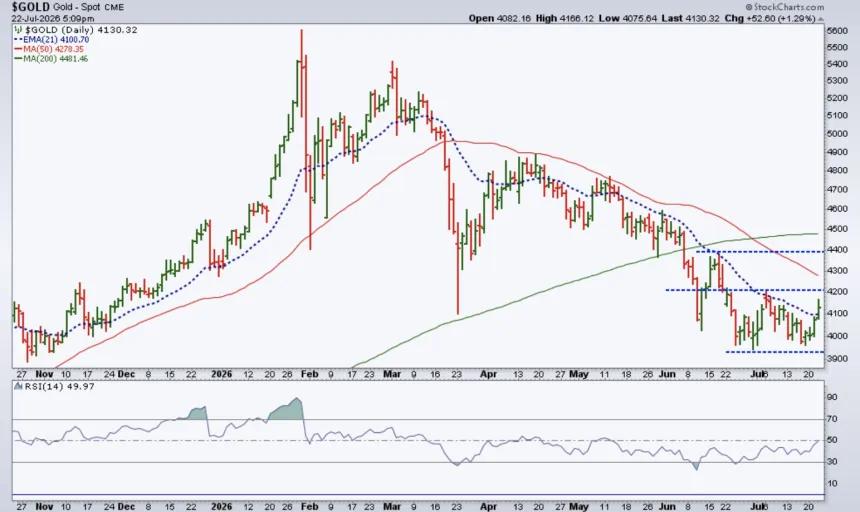Click the $GOLD ticker symbol title
Viewport: 860px width, 512px height.
pos(31,7)
